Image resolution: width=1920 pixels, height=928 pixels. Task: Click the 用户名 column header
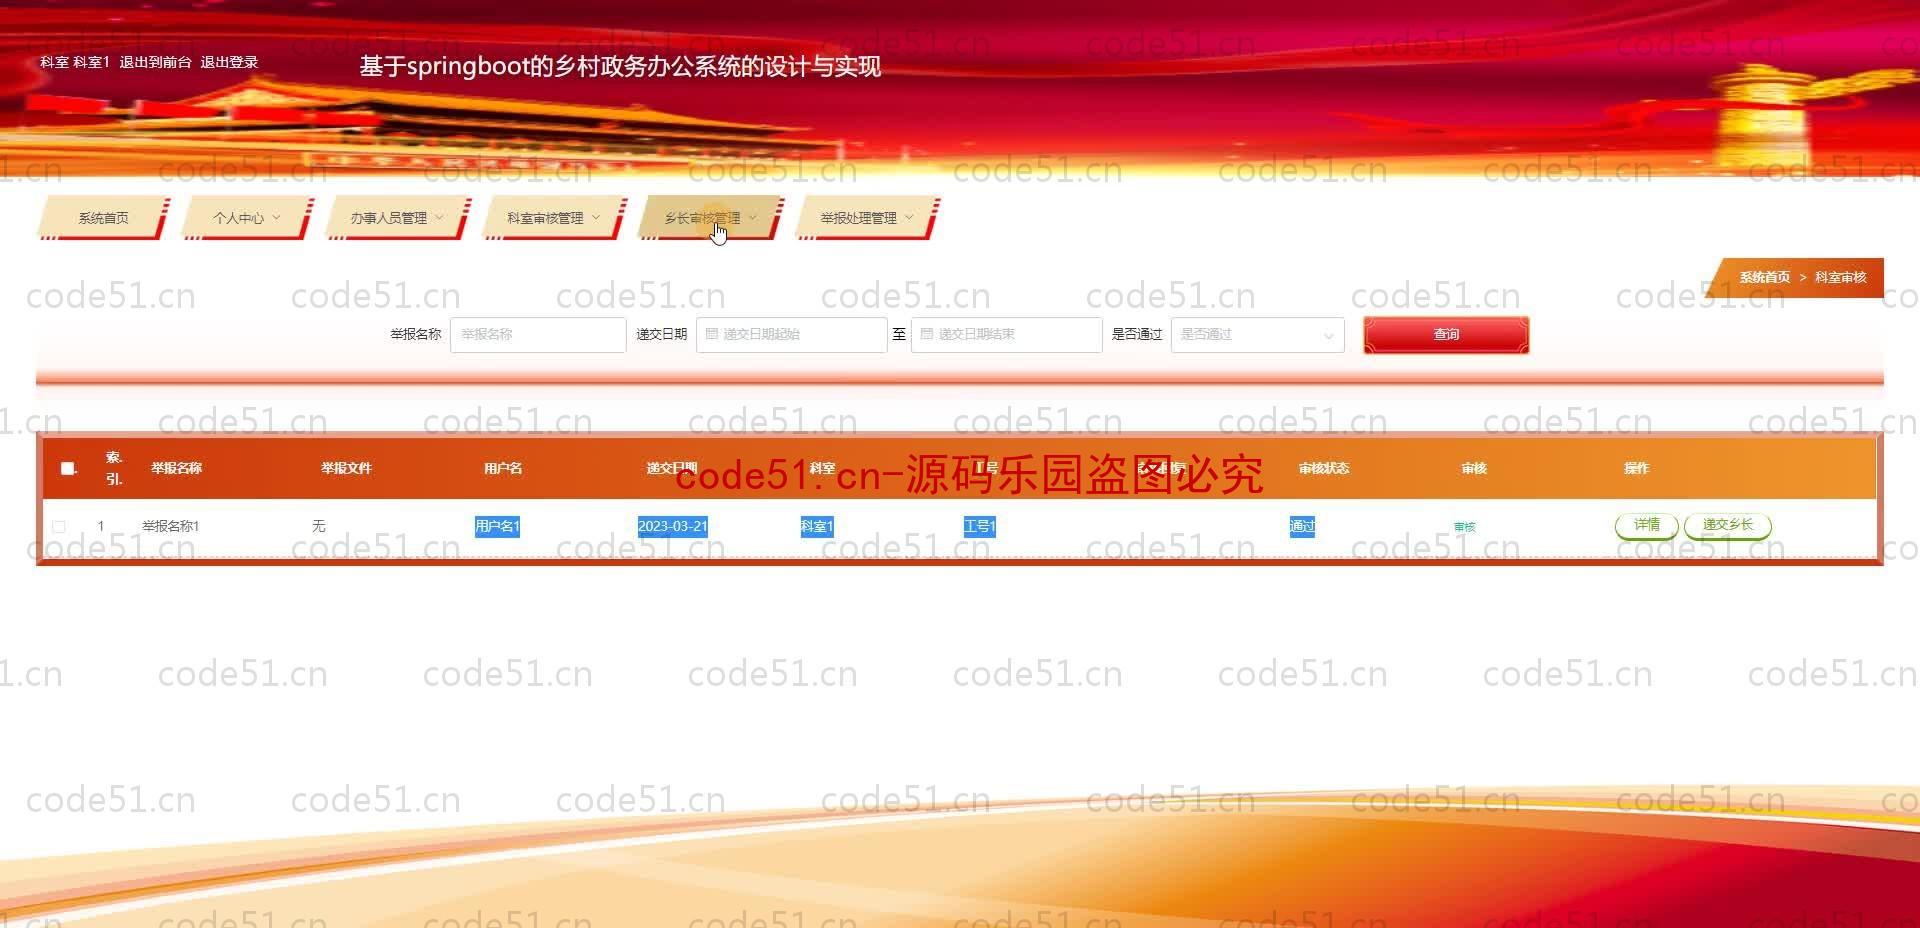coord(503,468)
